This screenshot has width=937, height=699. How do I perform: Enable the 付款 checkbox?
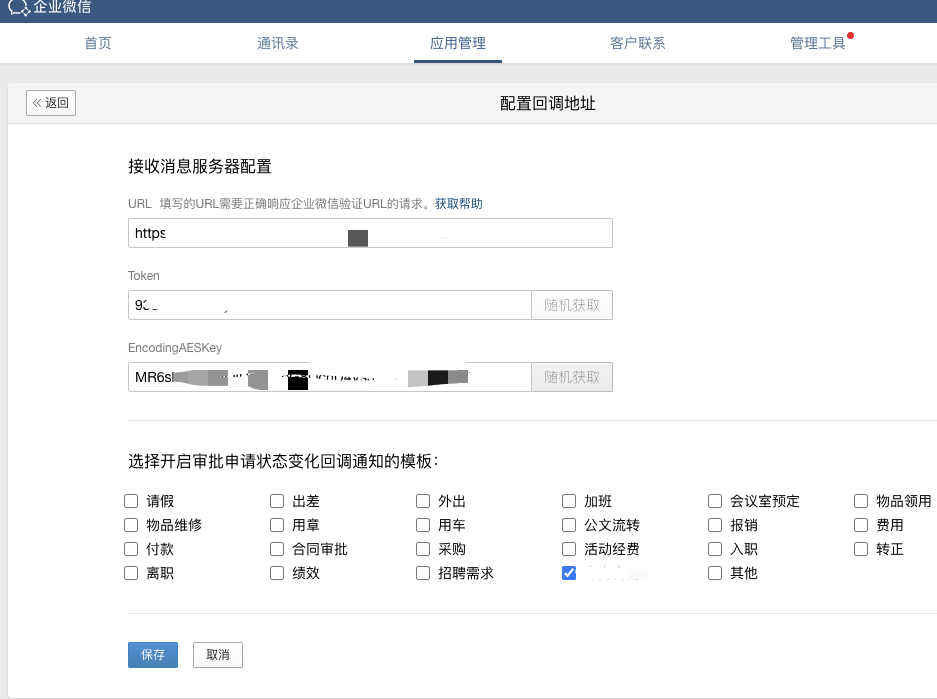[131, 548]
